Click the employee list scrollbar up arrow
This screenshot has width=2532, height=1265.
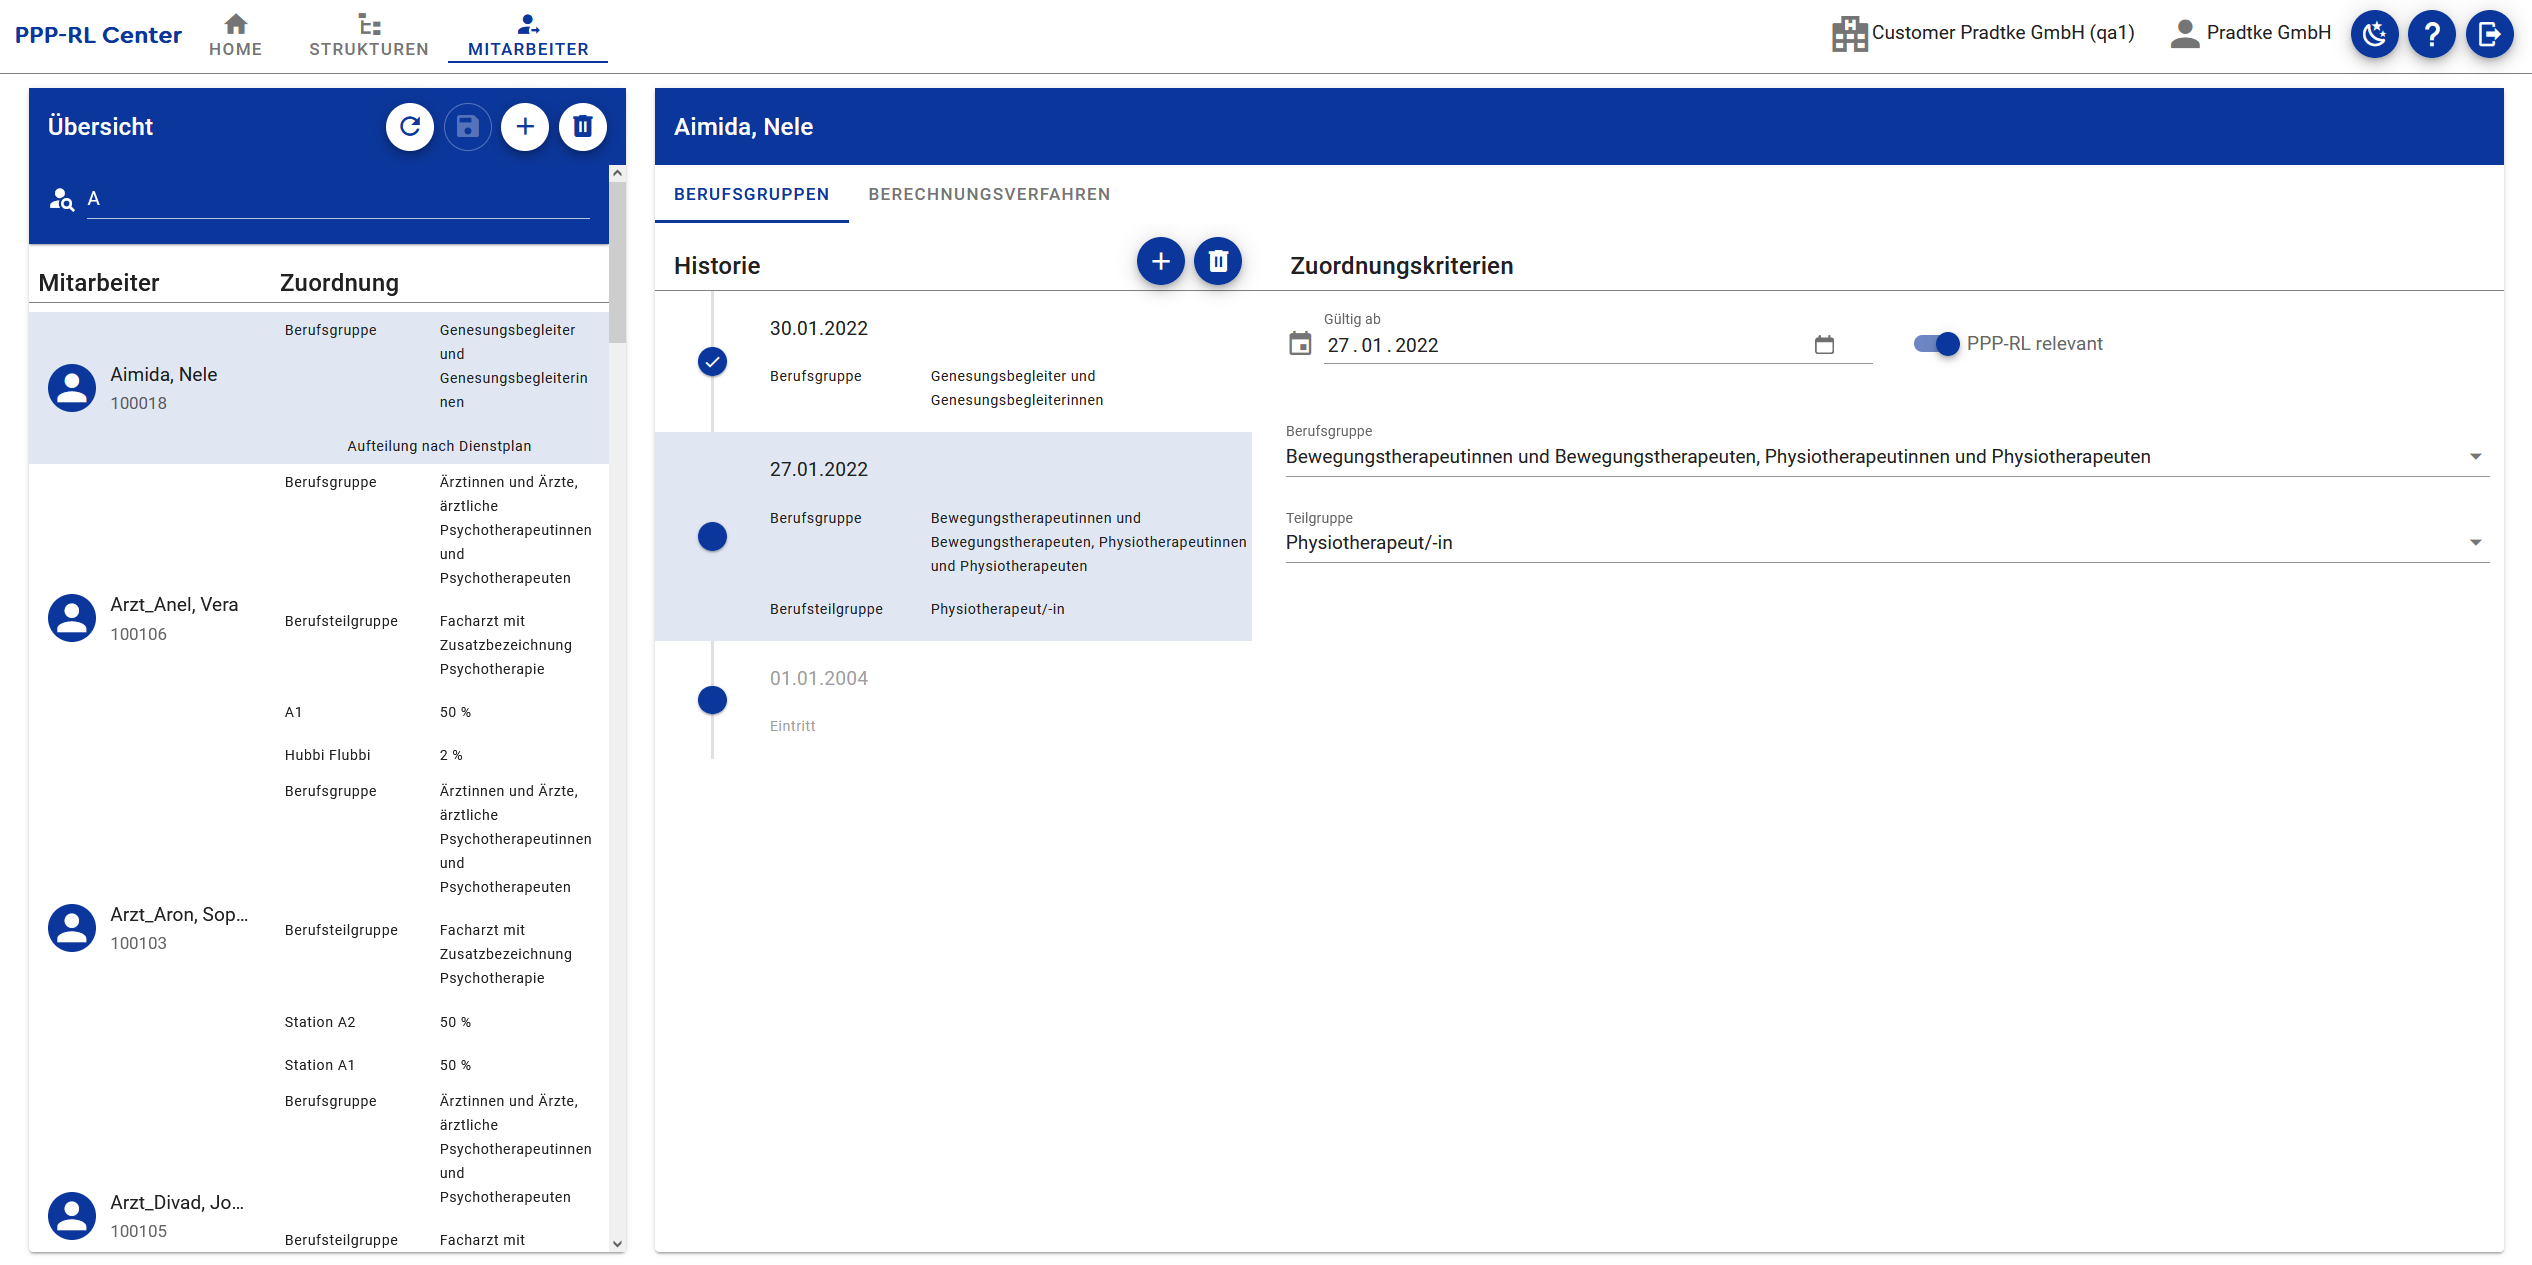pyautogui.click(x=618, y=173)
